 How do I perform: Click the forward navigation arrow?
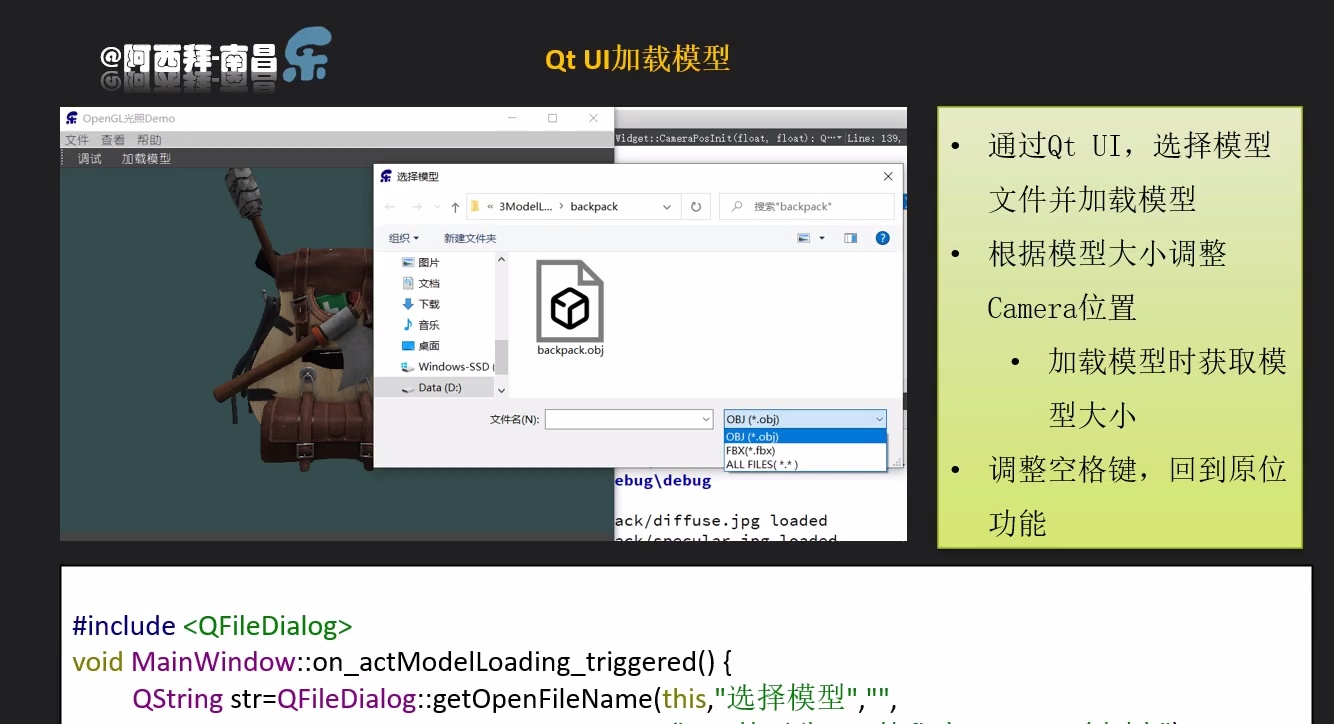tap(417, 206)
